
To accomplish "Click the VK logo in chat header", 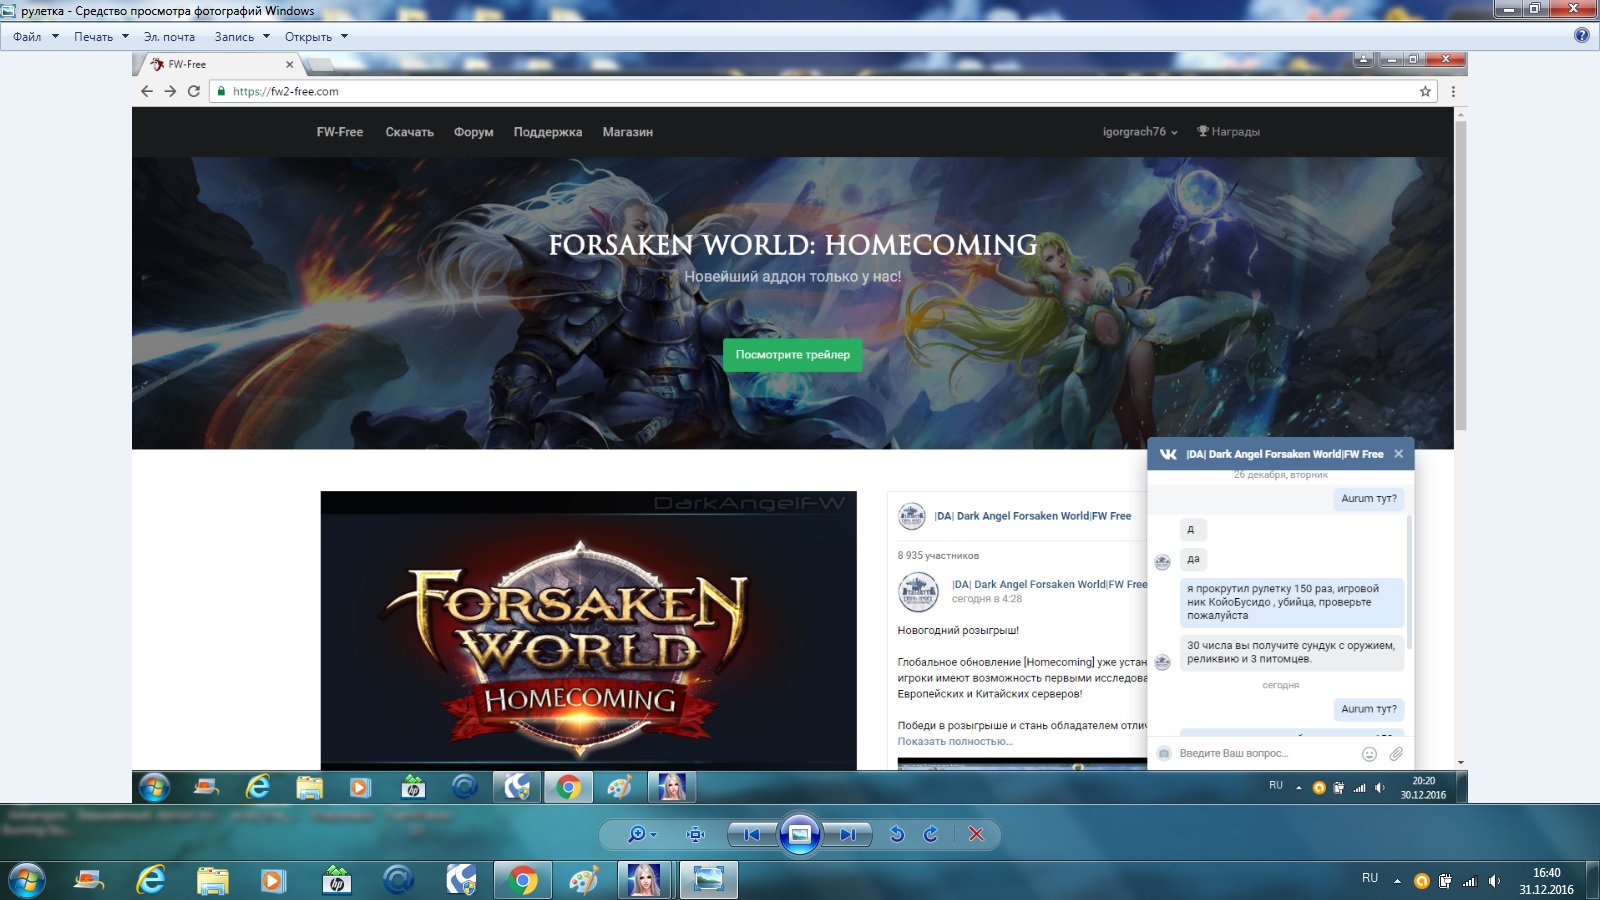I will pyautogui.click(x=1168, y=454).
